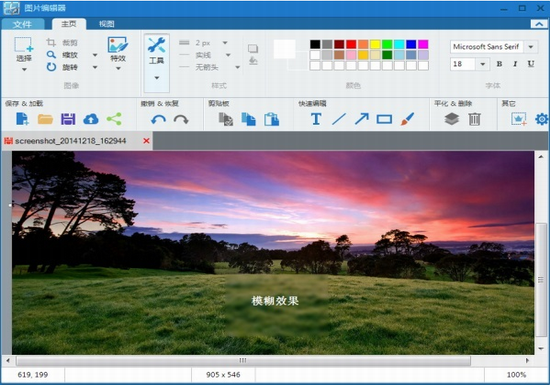Delete using the trash can icon

(474, 119)
